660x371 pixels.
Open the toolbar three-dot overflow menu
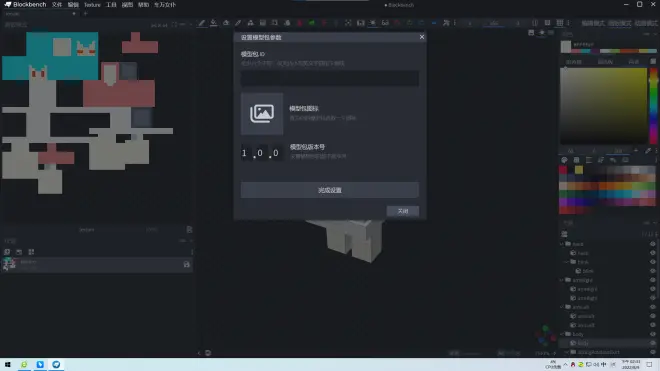pyautogui.click(x=568, y=23)
